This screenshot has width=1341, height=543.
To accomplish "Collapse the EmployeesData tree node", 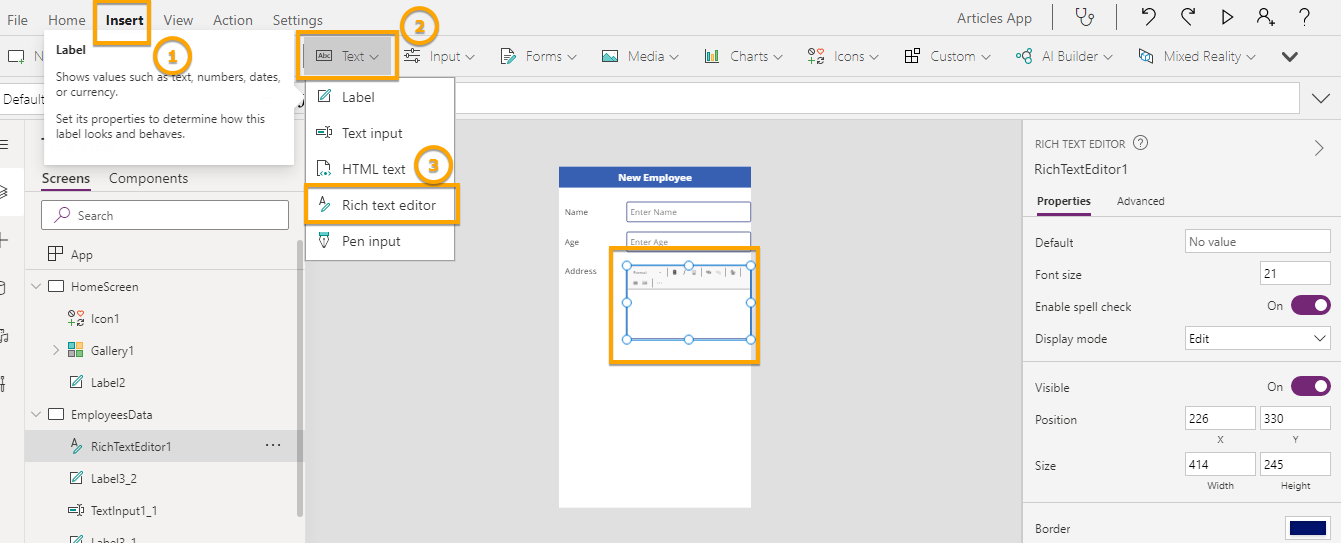I will [36, 414].
